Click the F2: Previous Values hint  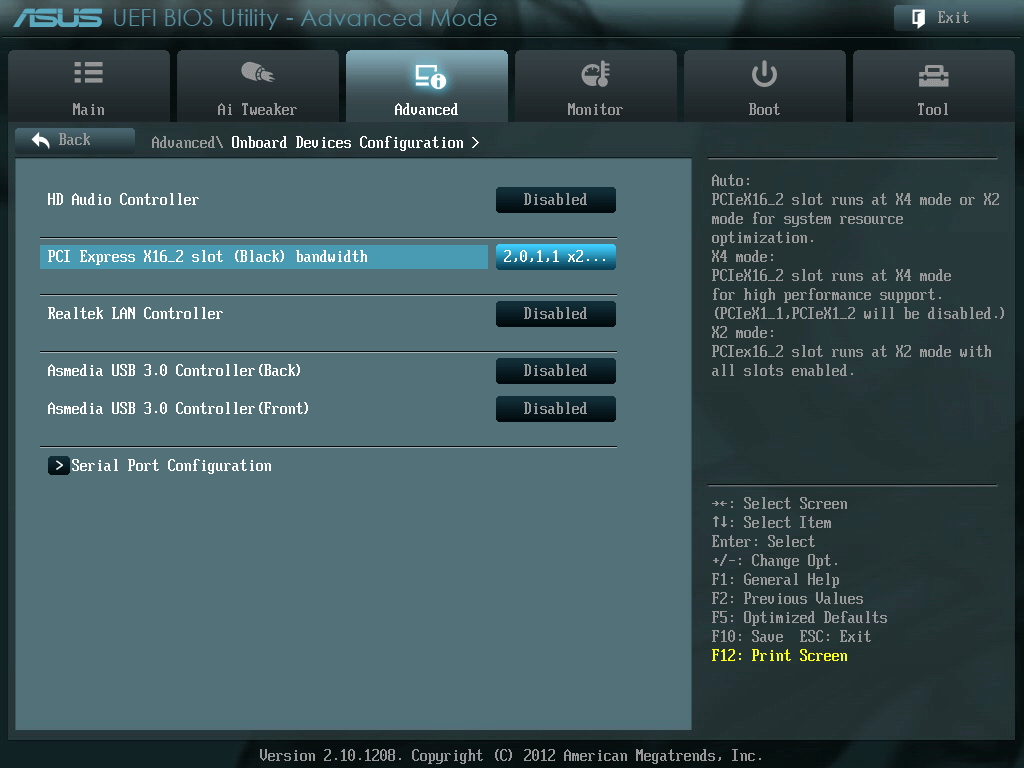point(787,598)
